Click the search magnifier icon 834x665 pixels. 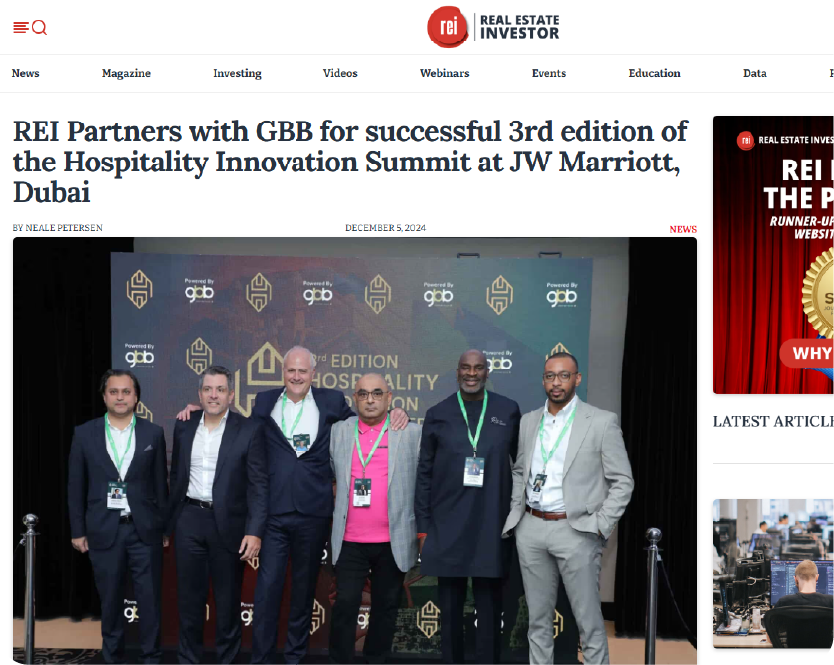[x=39, y=27]
